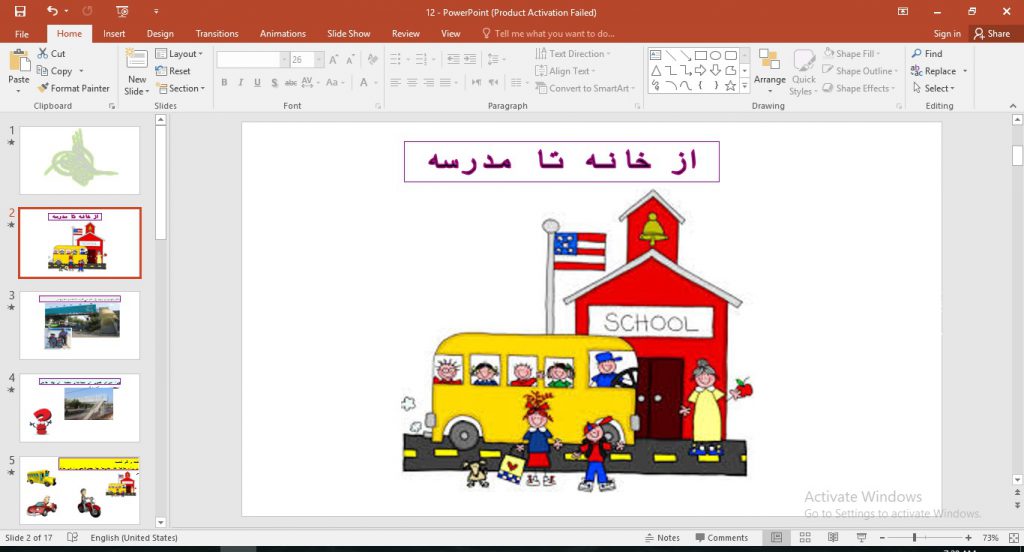Click the zoom slider handle
1024x552 pixels.
click(914, 538)
